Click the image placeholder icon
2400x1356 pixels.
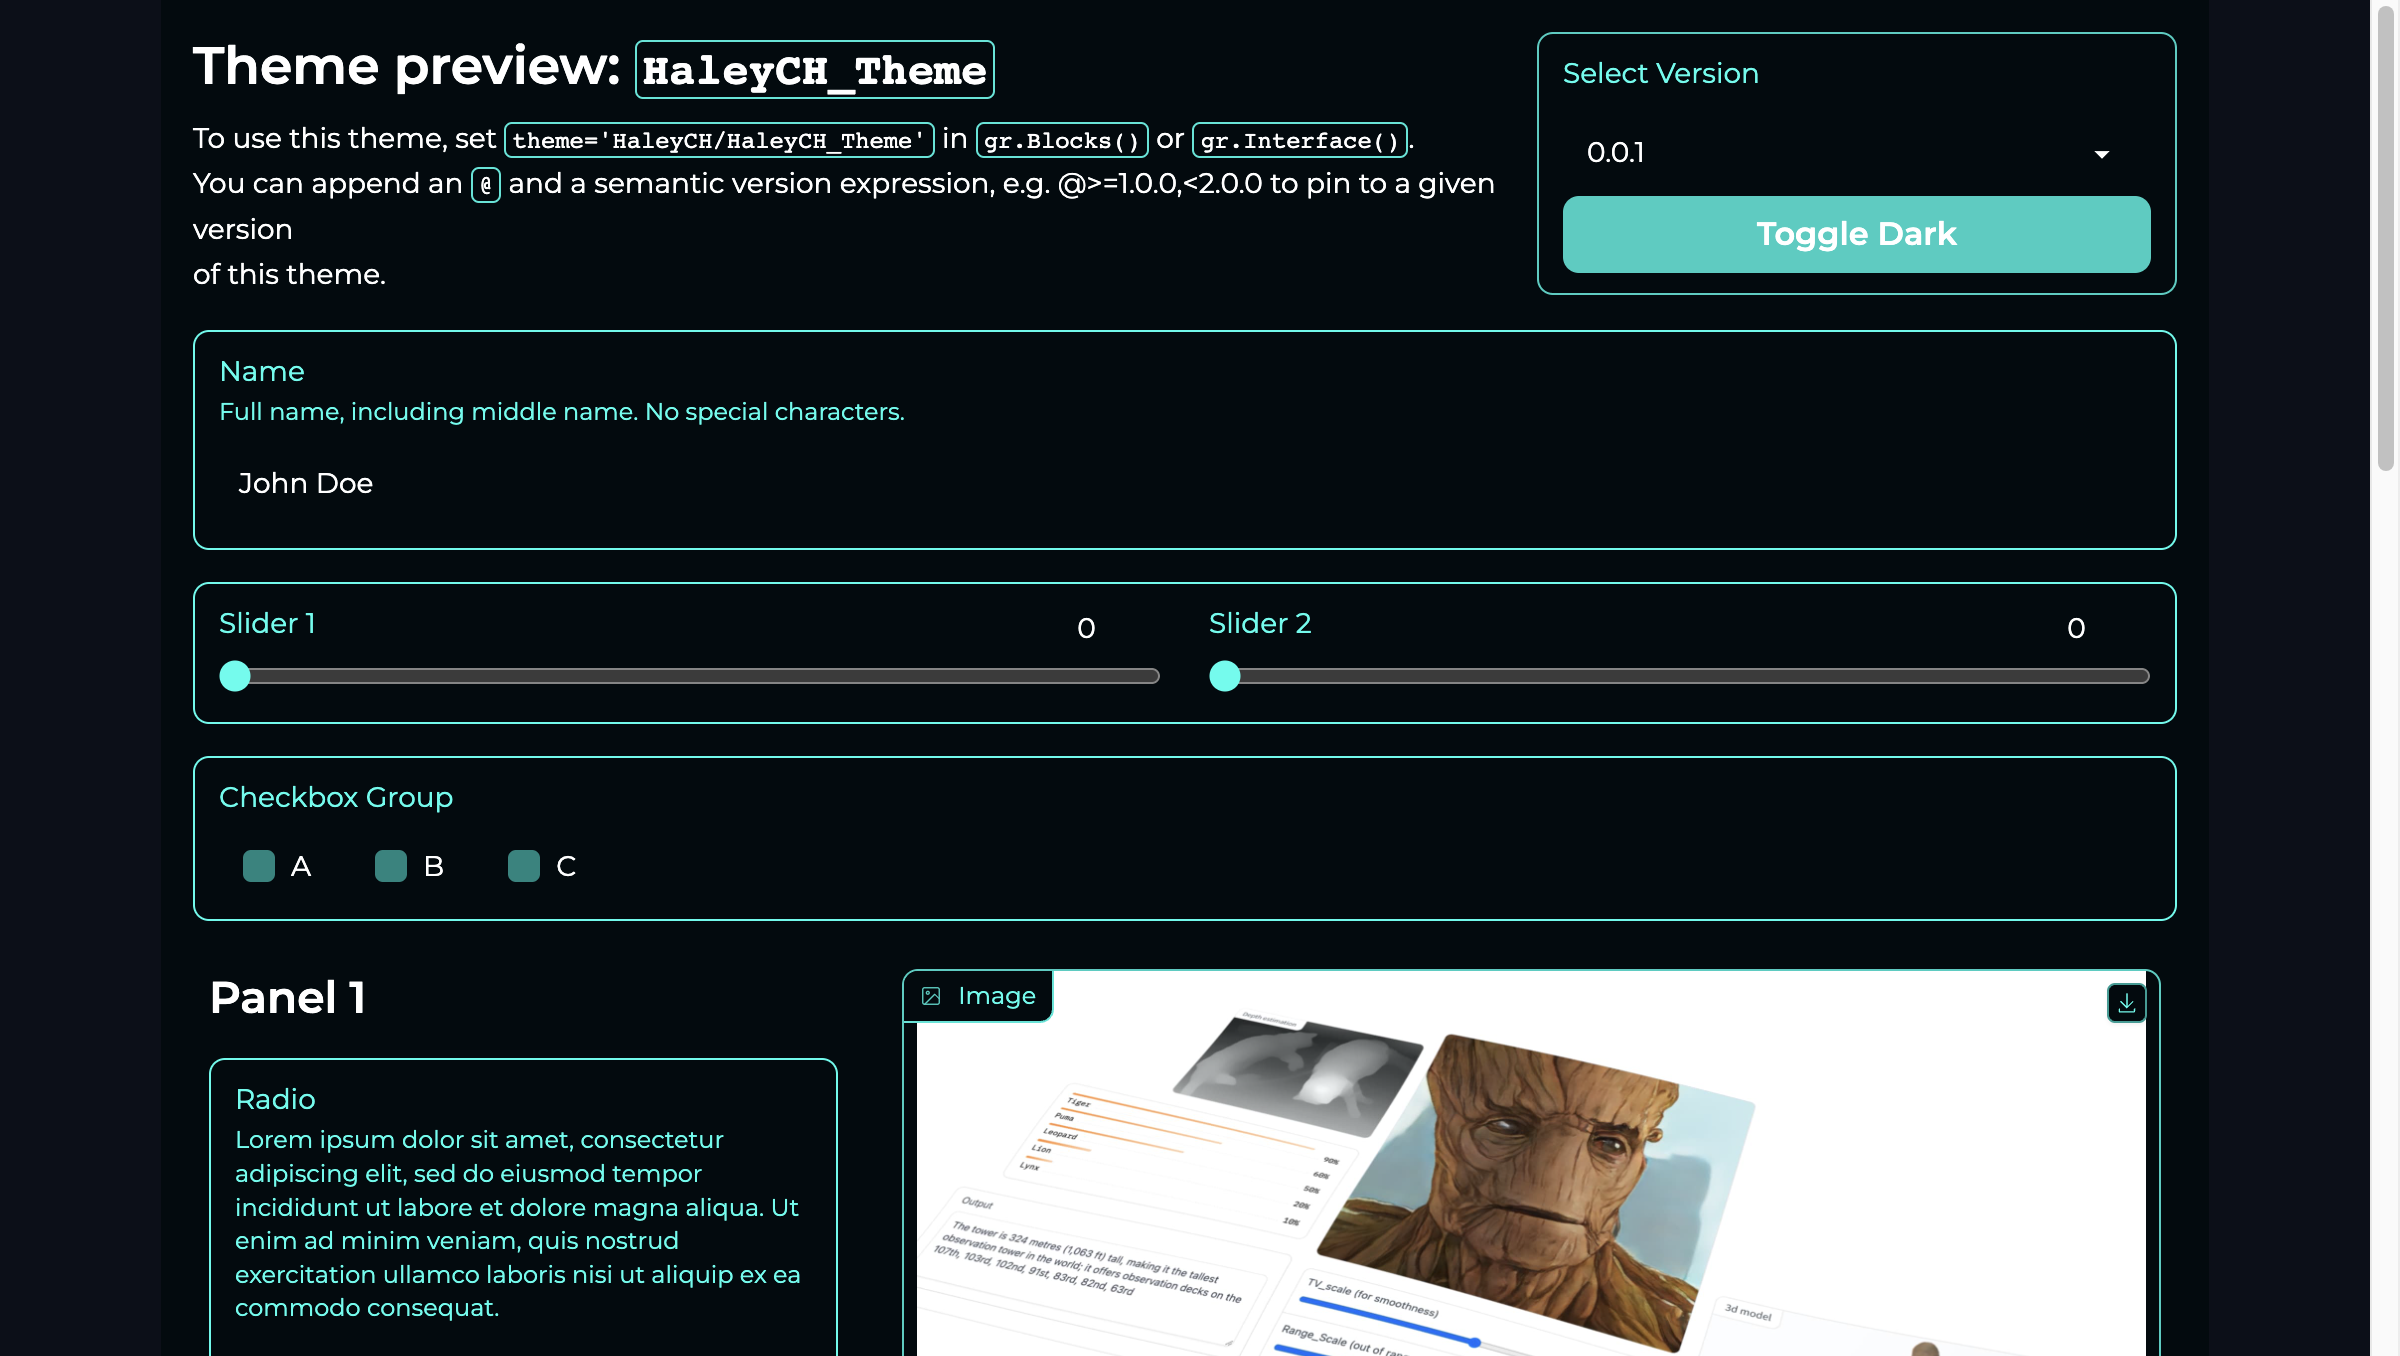pos(933,995)
